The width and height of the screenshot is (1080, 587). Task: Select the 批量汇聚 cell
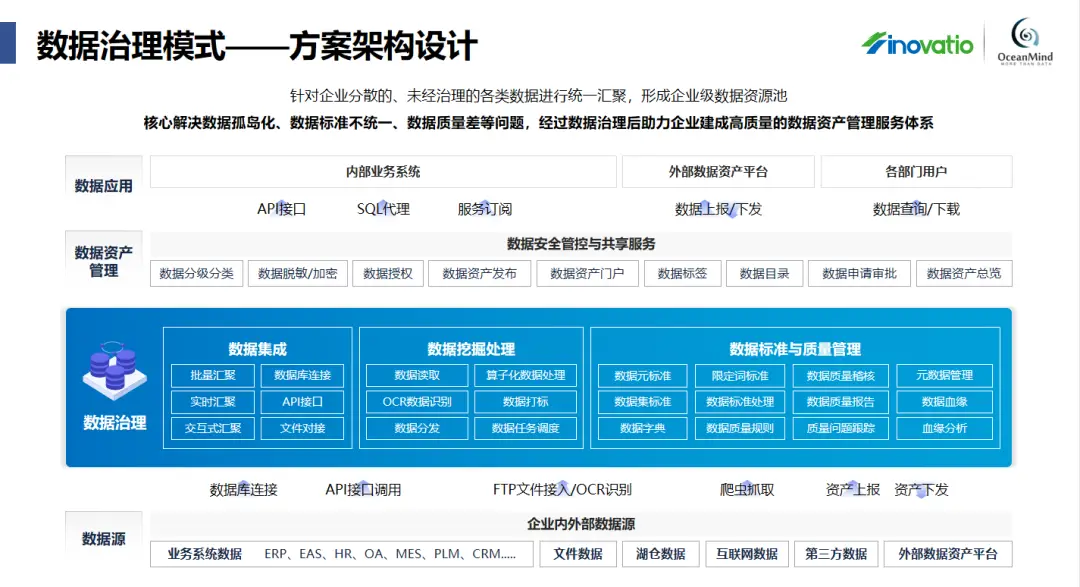point(213,375)
